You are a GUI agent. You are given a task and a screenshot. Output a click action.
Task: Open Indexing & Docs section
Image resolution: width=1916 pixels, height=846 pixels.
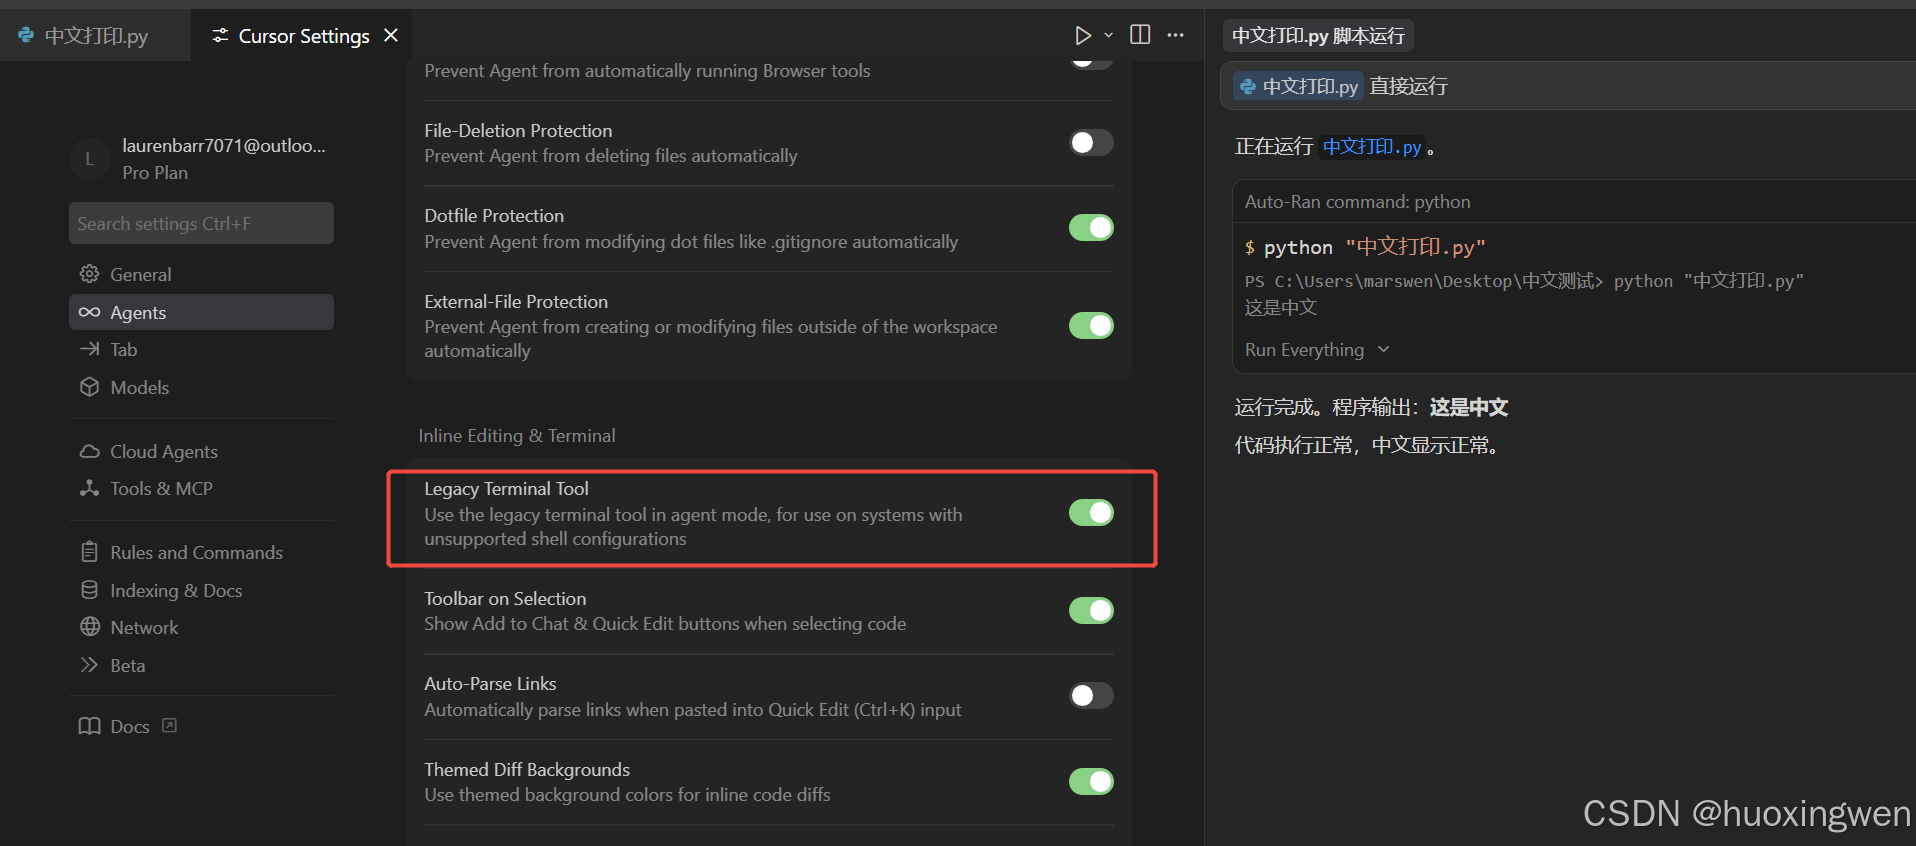(x=201, y=590)
